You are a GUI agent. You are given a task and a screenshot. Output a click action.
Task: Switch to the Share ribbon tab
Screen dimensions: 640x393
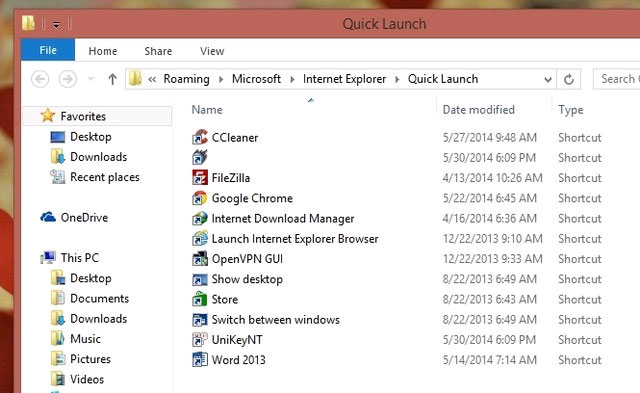pyautogui.click(x=158, y=51)
